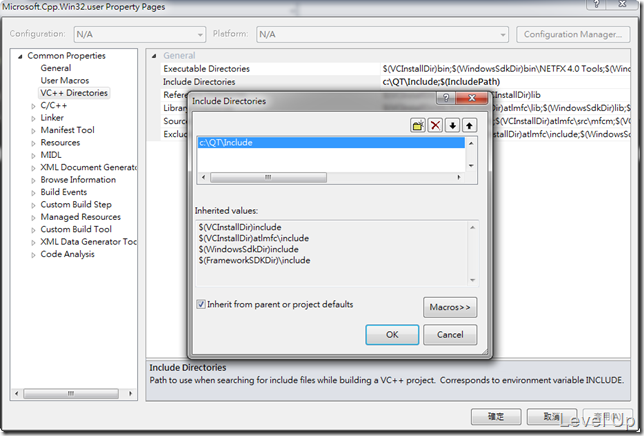Click inherited value $(WindowsSdkDir)include
The image size is (644, 436).
[248, 249]
